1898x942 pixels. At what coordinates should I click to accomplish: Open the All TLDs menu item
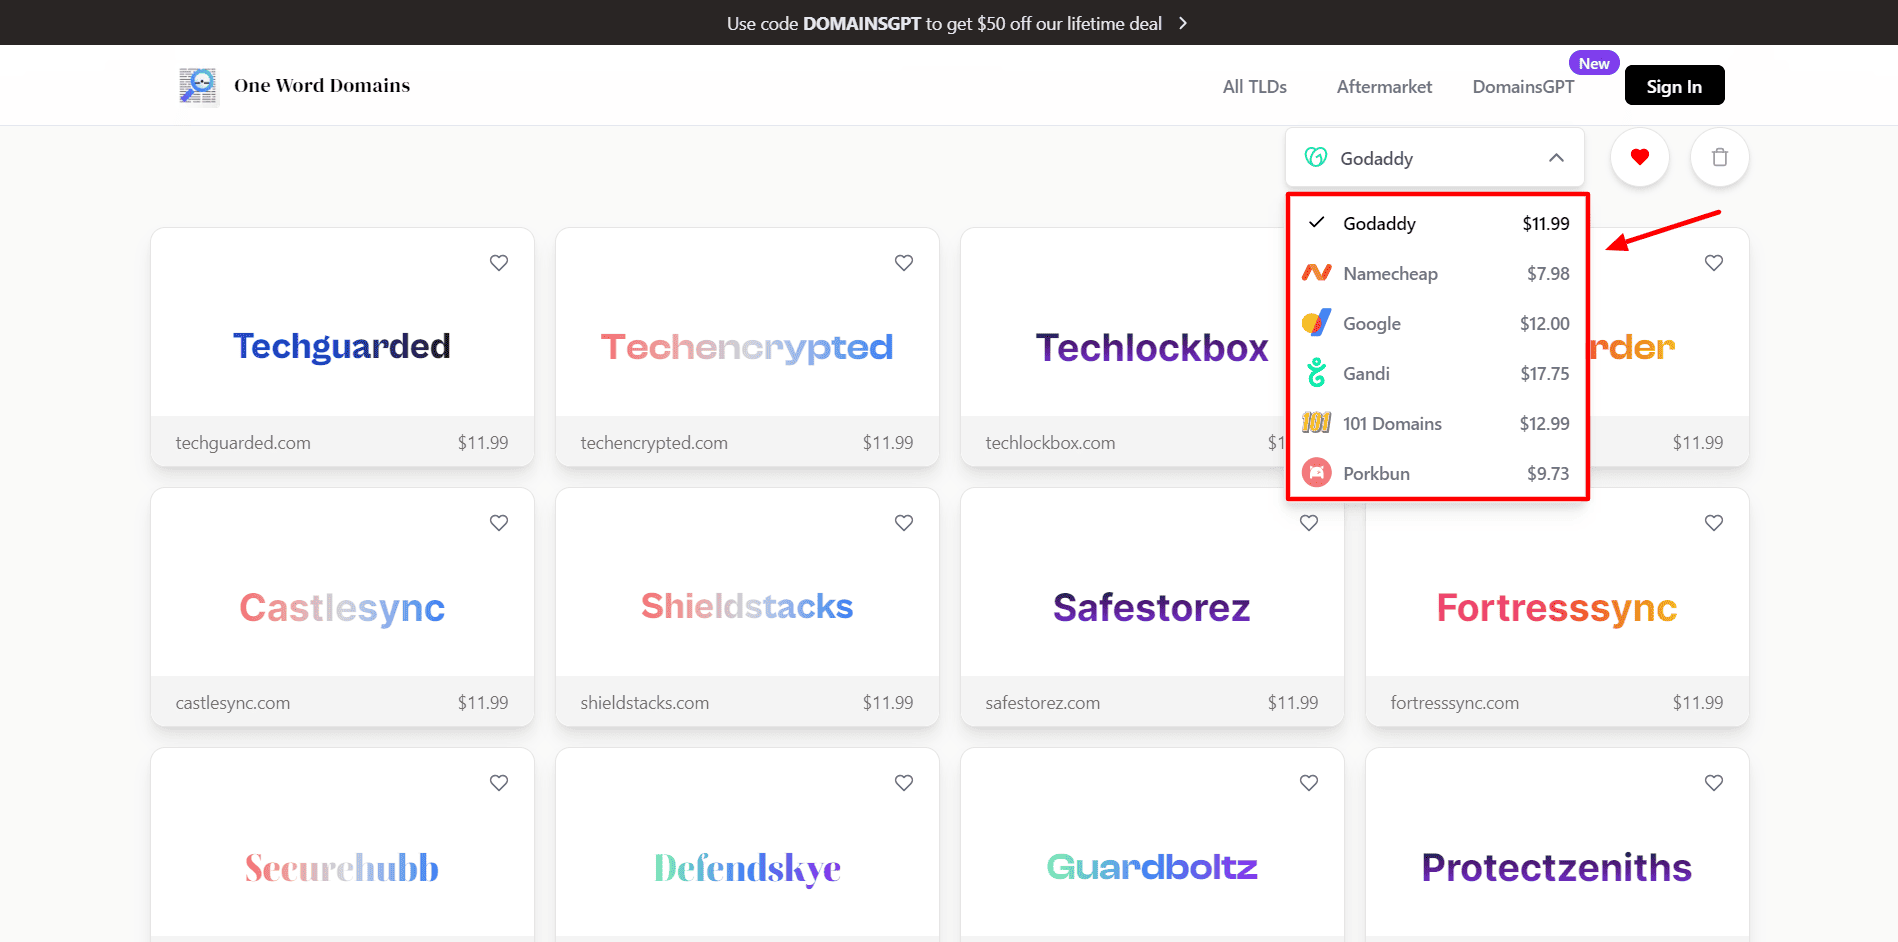(x=1254, y=87)
